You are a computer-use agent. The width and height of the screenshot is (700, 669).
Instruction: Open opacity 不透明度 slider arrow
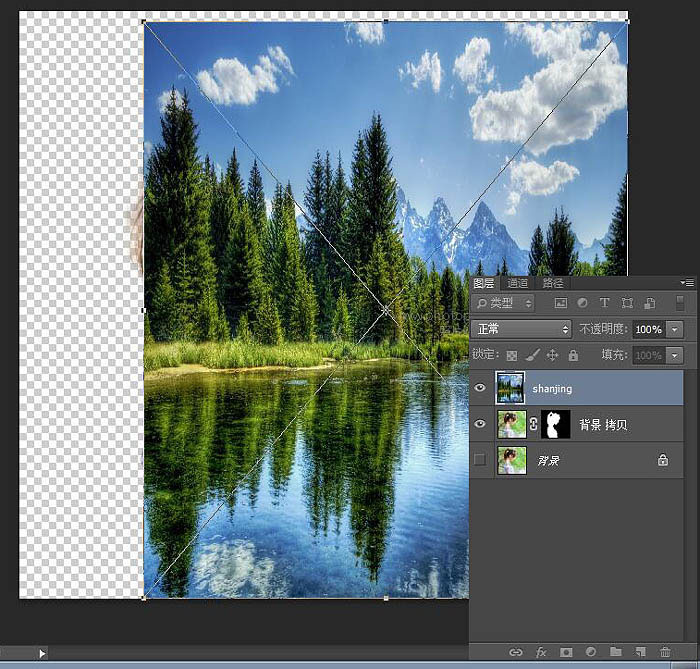(x=675, y=330)
